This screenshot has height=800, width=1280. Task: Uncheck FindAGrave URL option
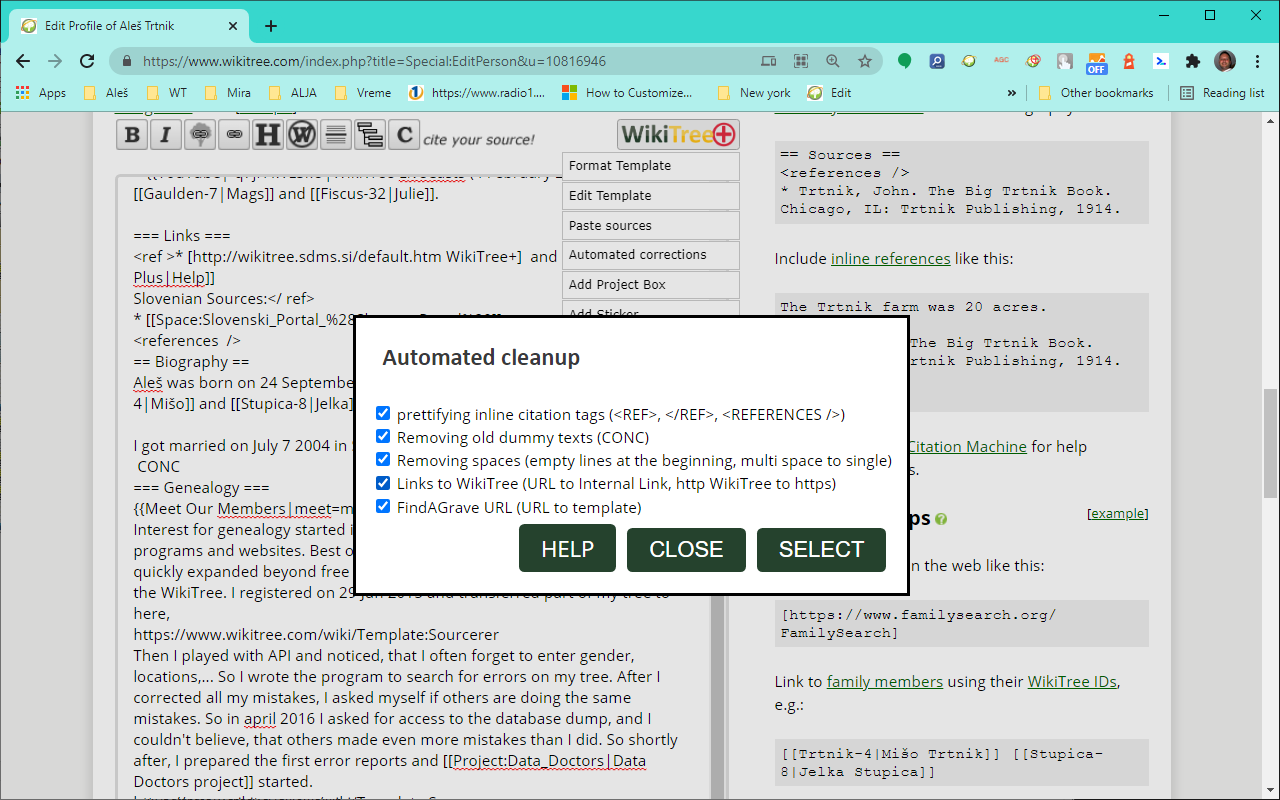[383, 506]
